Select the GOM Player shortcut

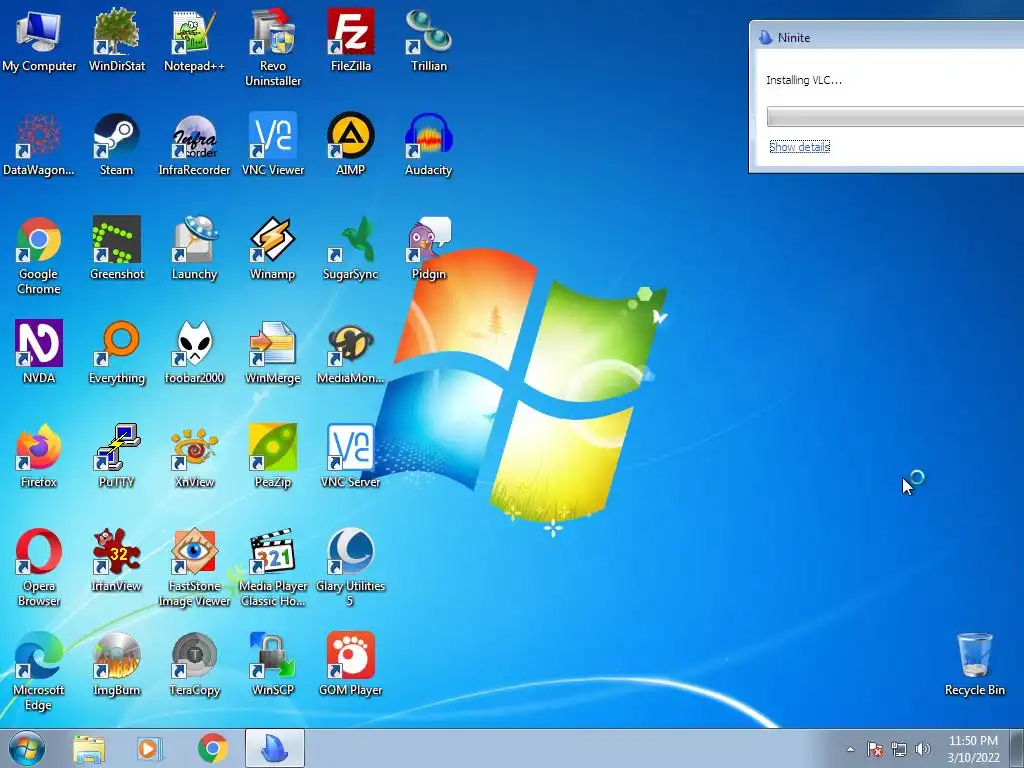pos(351,664)
